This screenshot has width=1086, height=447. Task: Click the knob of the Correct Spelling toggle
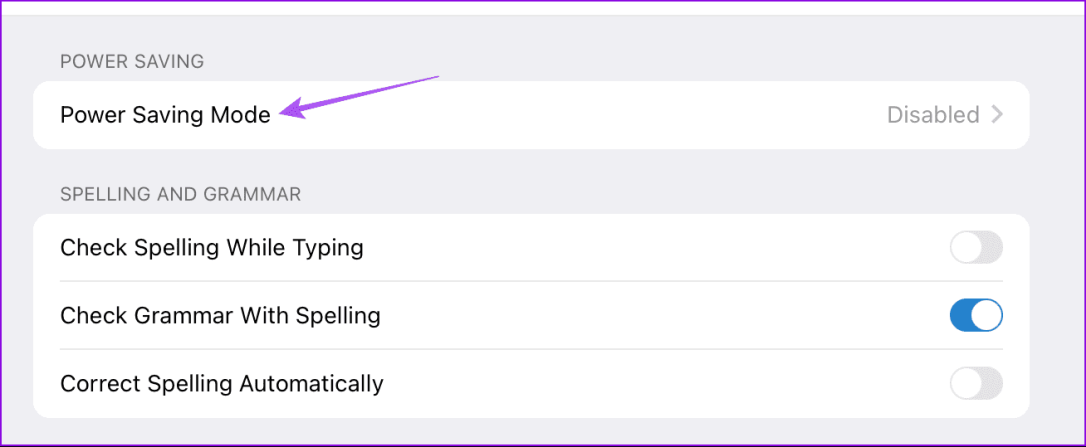pyautogui.click(x=965, y=383)
